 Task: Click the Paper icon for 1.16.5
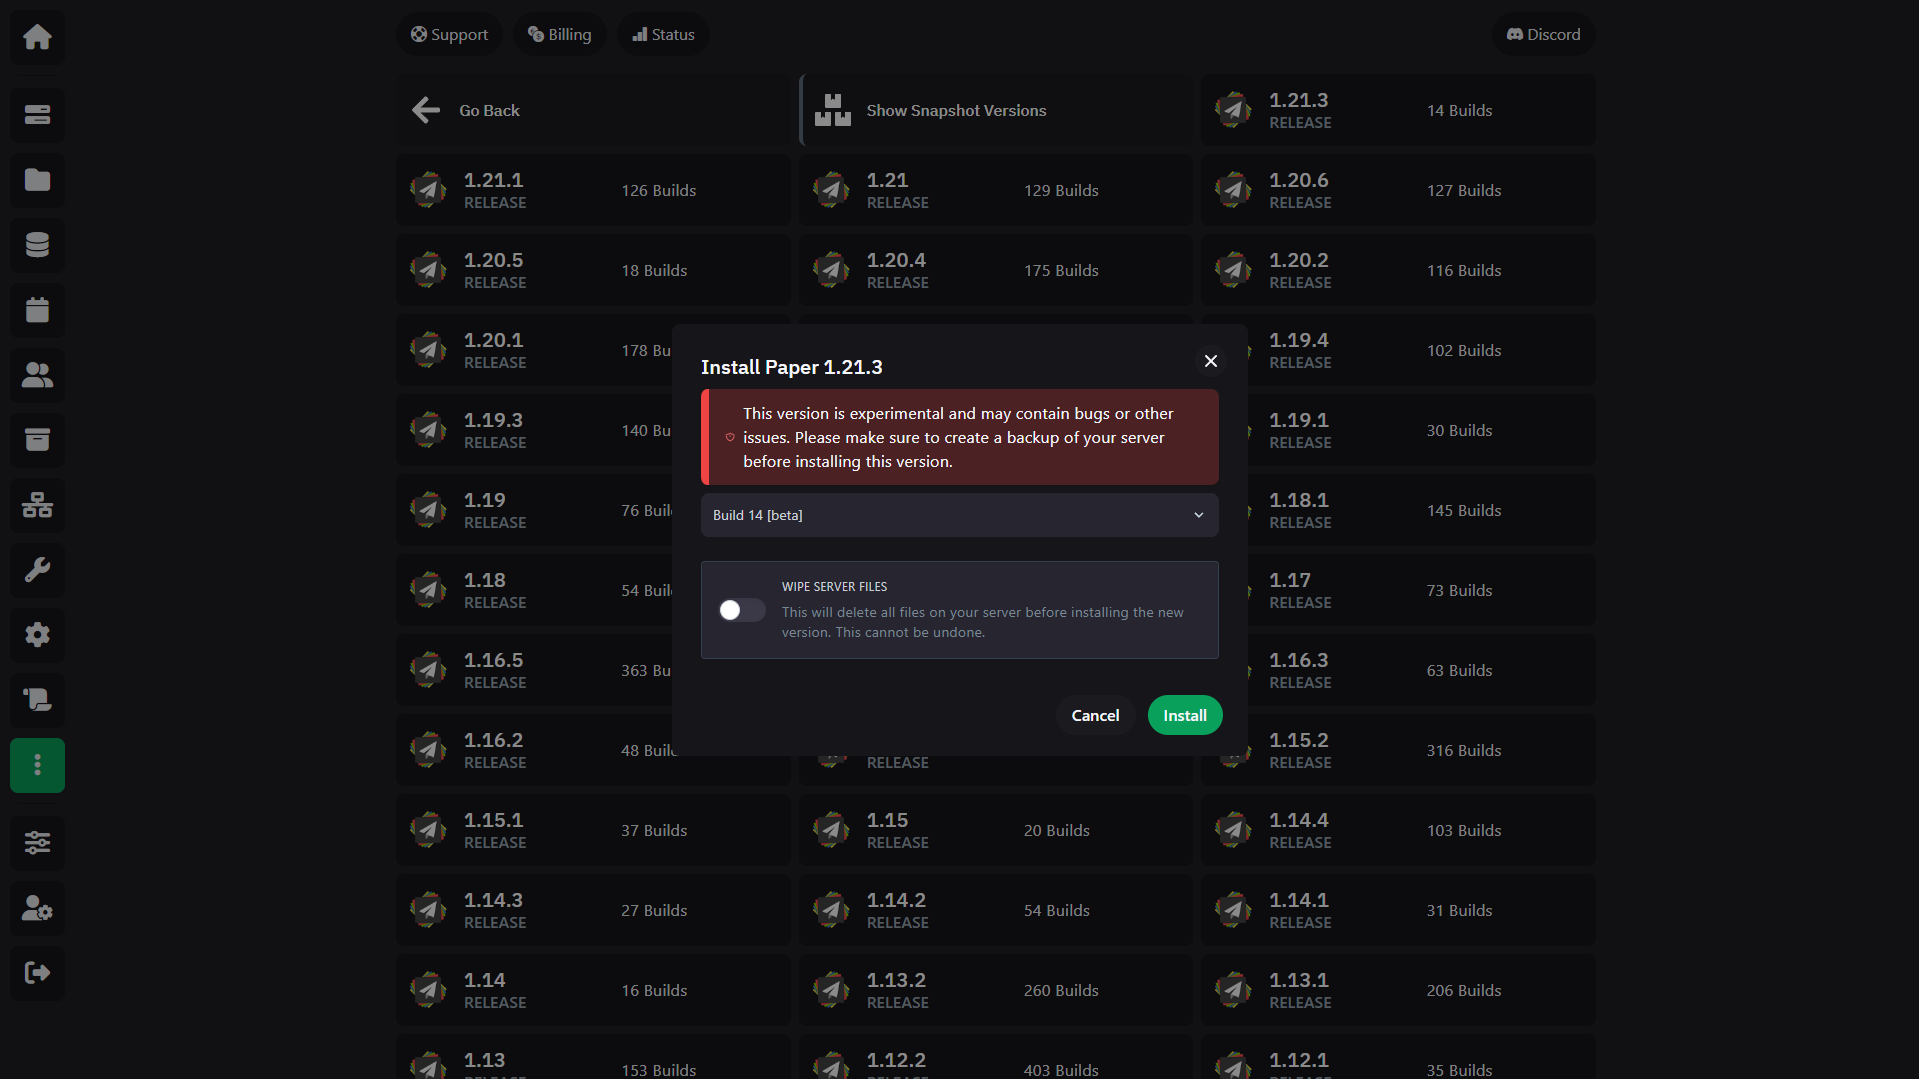(428, 670)
